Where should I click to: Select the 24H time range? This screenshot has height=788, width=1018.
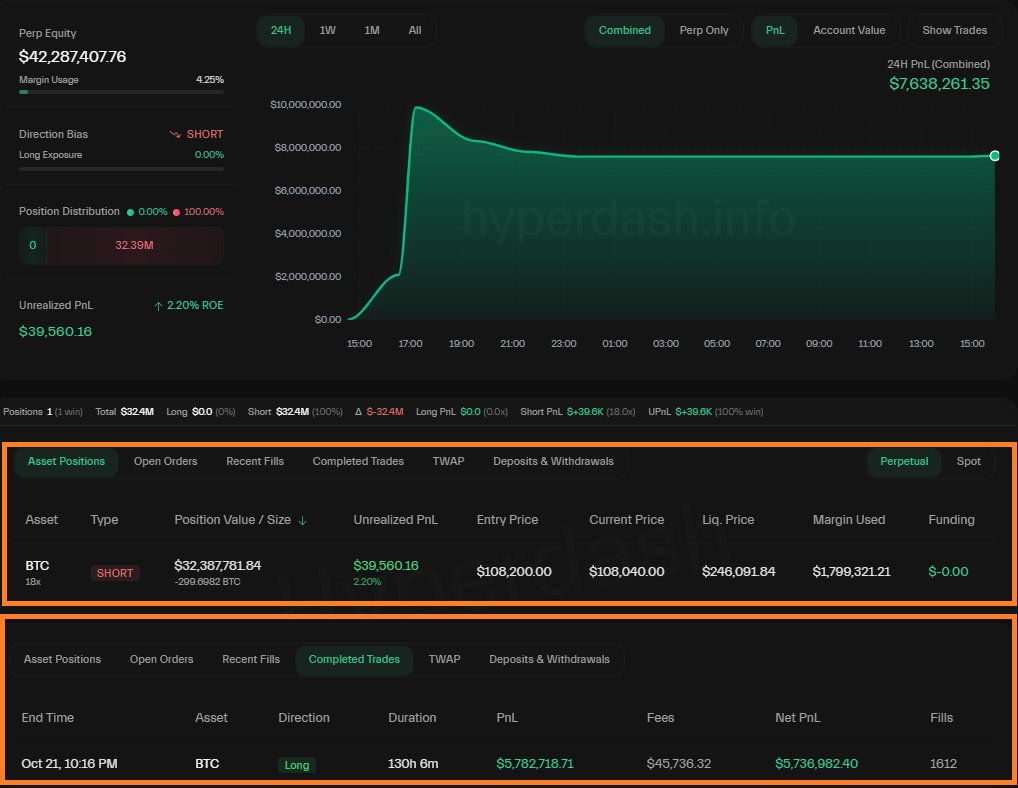point(280,31)
